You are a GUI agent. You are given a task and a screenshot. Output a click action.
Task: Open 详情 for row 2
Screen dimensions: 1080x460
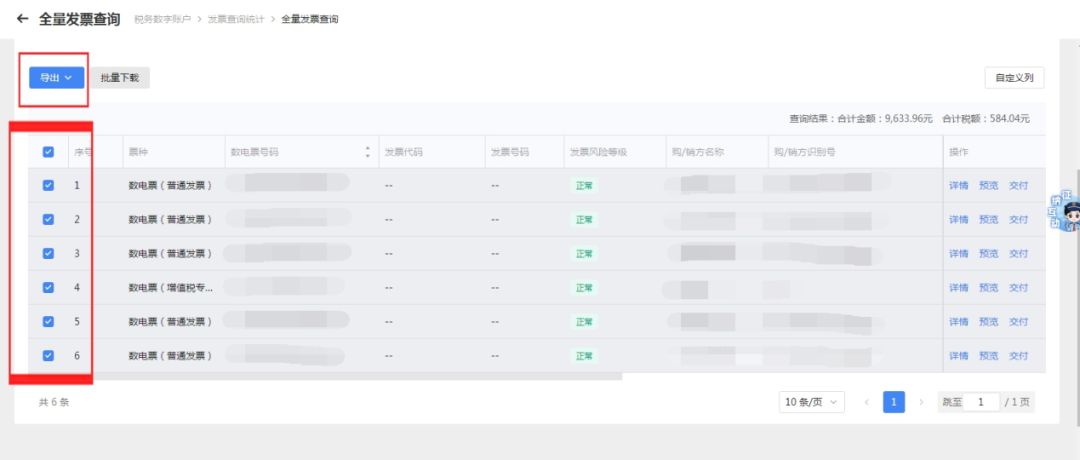pos(959,219)
